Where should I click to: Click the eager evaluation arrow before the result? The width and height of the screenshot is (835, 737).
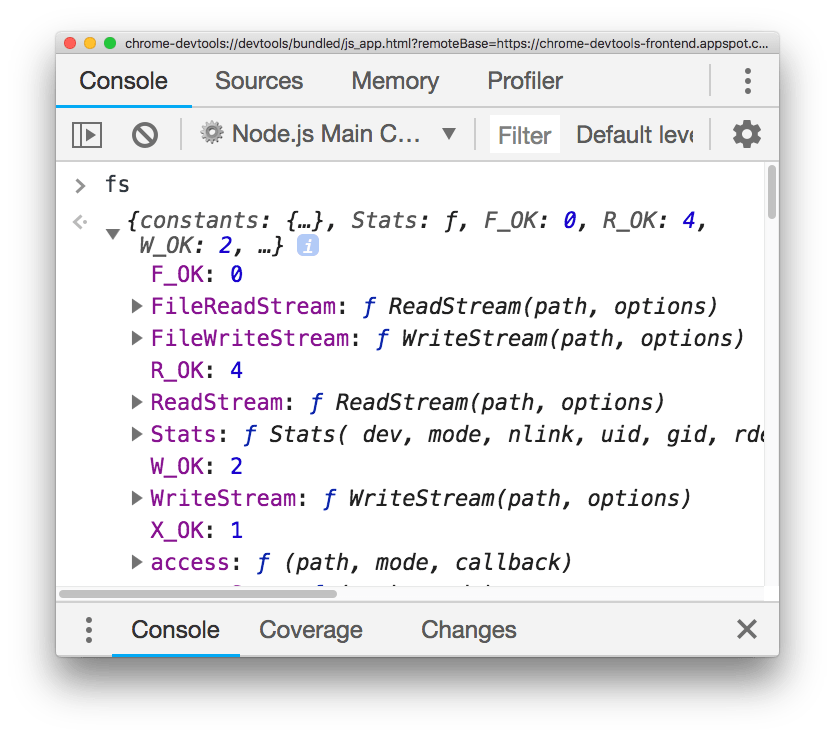(x=79, y=220)
